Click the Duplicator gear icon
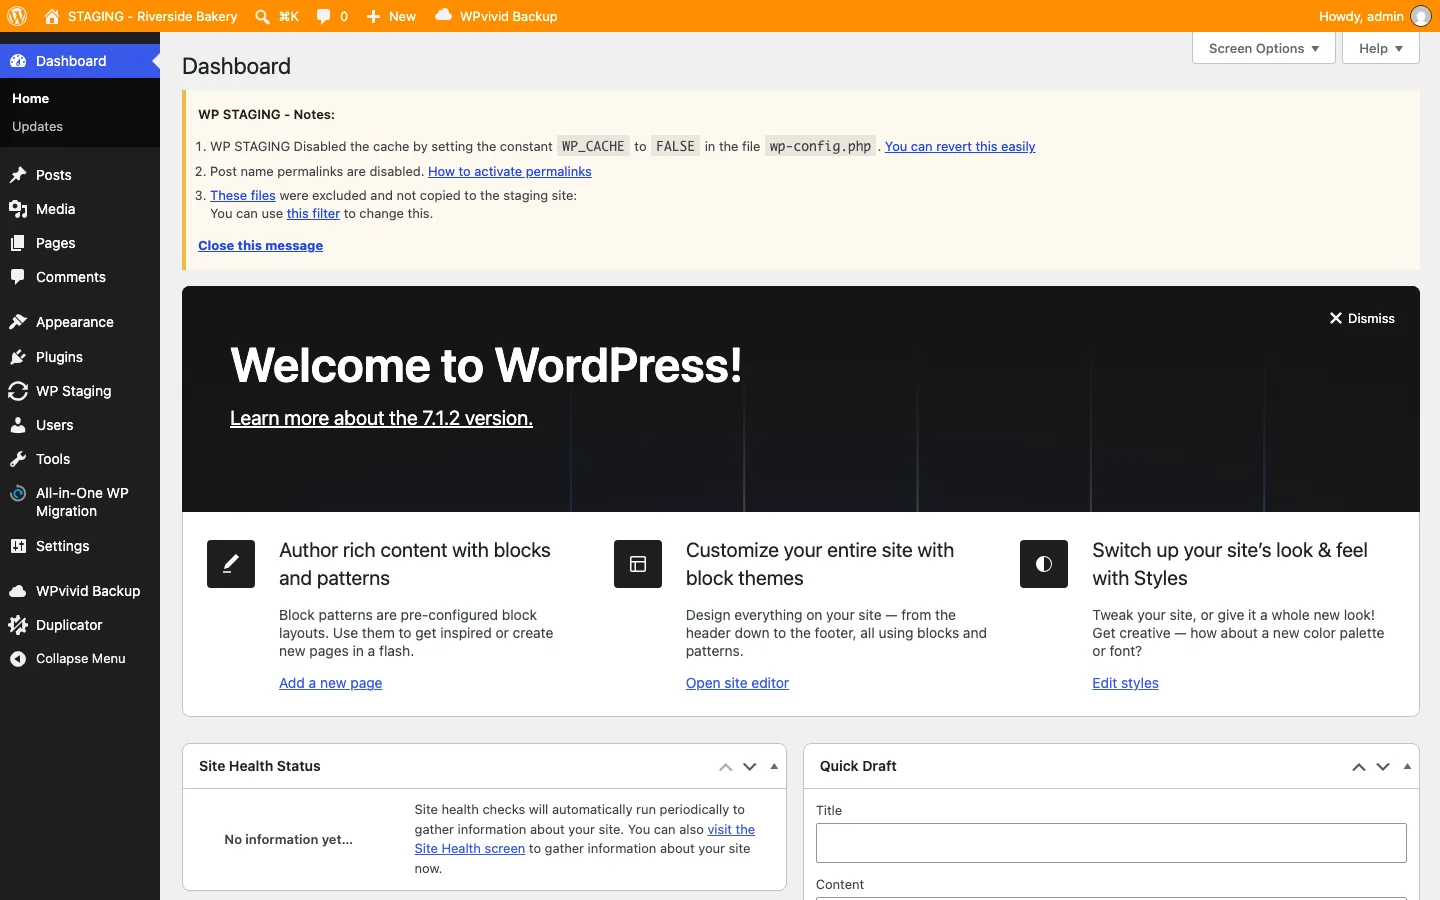The height and width of the screenshot is (900, 1440). click(18, 625)
